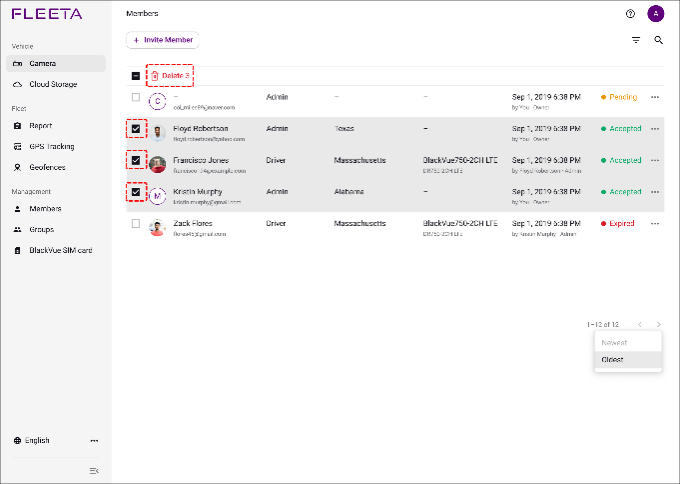Click Francisco Jones profile photo

point(157,163)
